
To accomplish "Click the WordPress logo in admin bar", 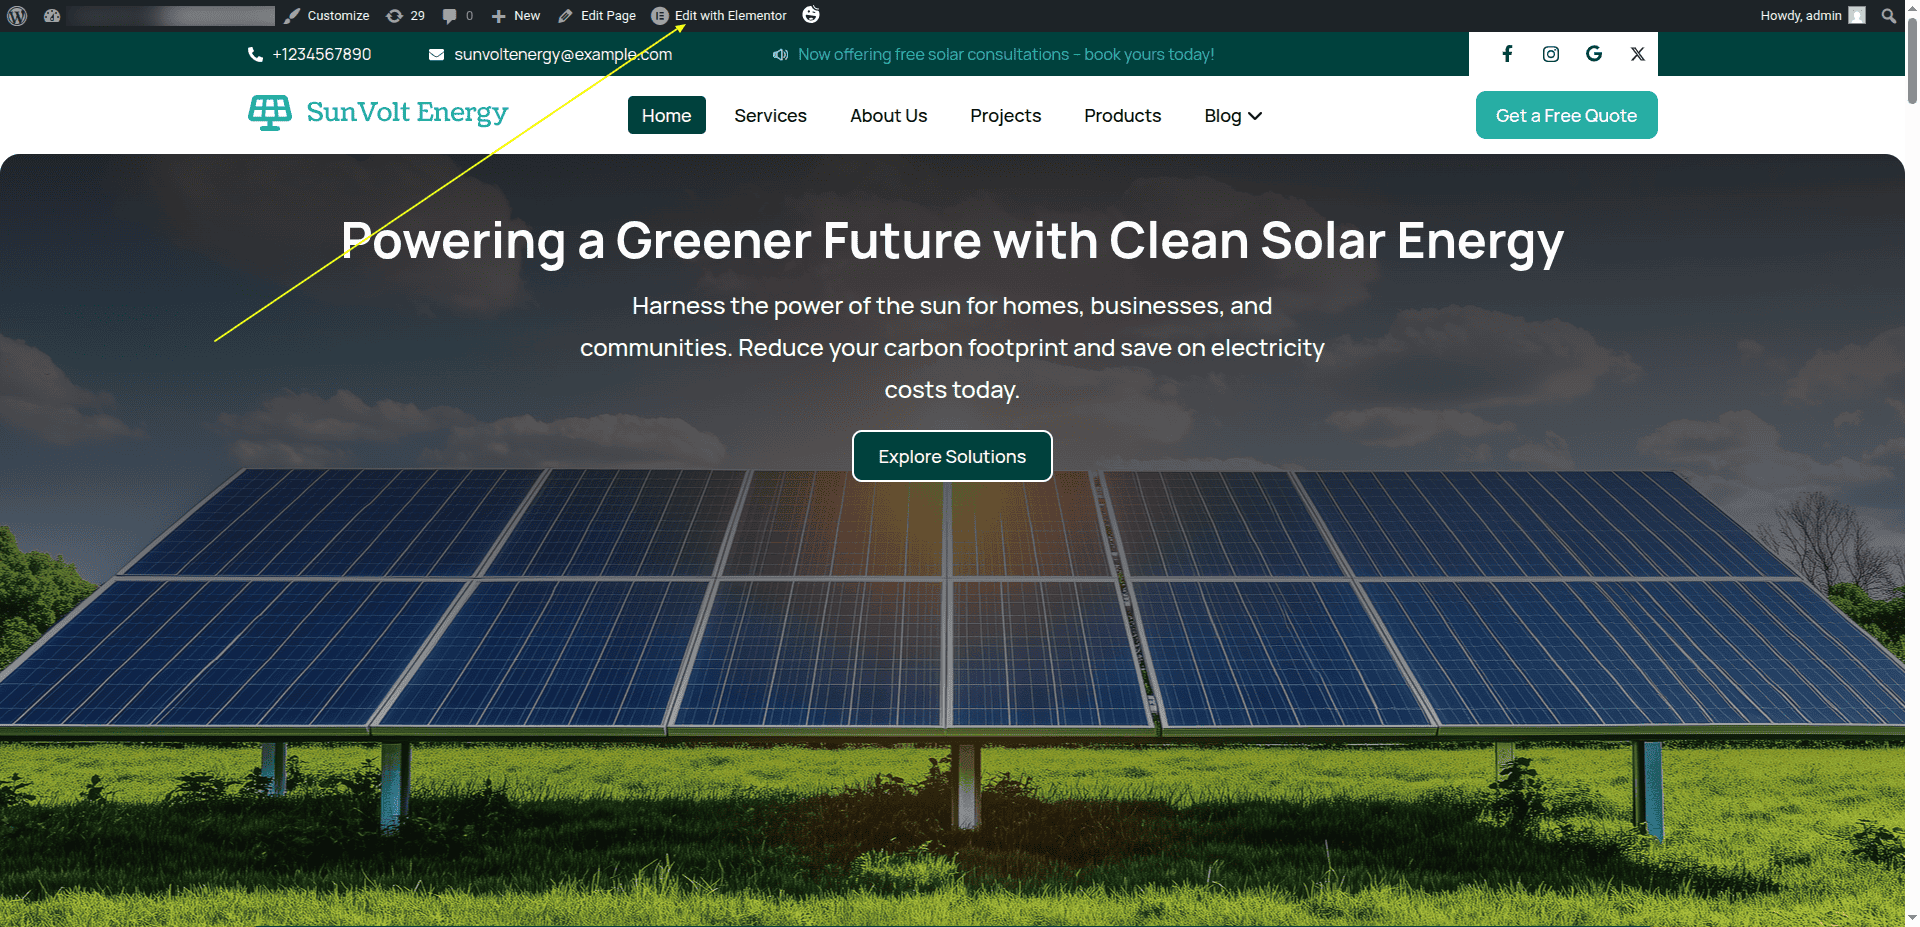I will pyautogui.click(x=17, y=16).
